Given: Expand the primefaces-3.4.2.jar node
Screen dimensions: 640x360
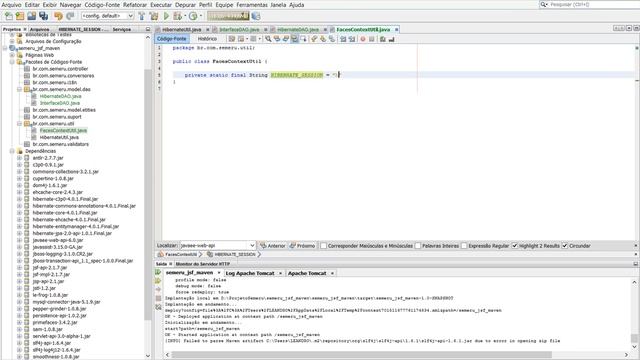Looking at the screenshot, I should click(x=19, y=322).
